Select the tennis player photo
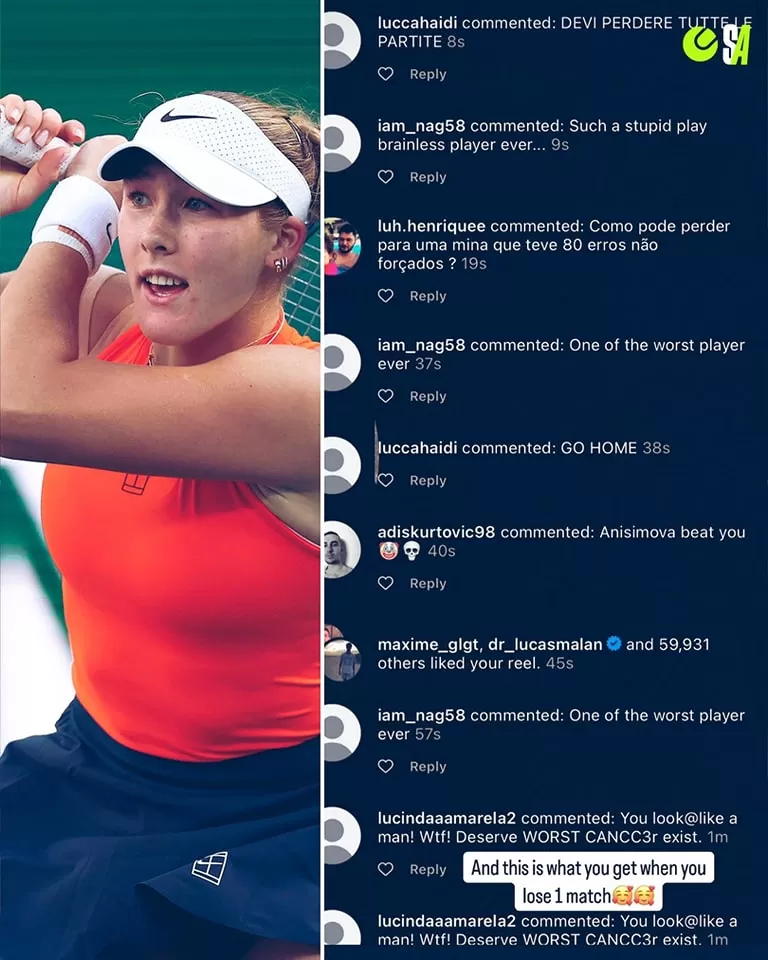Viewport: 768px width, 960px height. tap(160, 480)
